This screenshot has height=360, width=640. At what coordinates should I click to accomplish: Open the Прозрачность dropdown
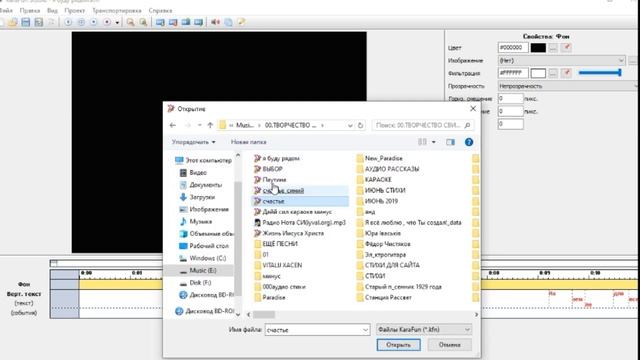568,86
